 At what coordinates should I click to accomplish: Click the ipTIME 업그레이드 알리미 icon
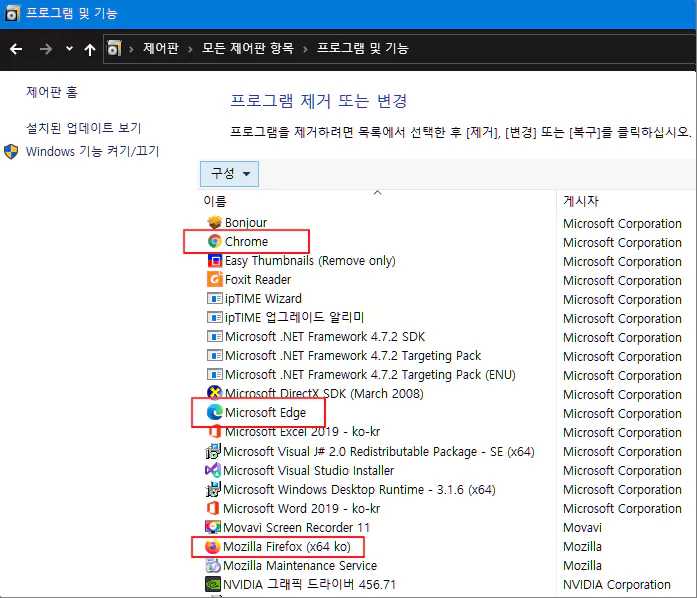[215, 317]
